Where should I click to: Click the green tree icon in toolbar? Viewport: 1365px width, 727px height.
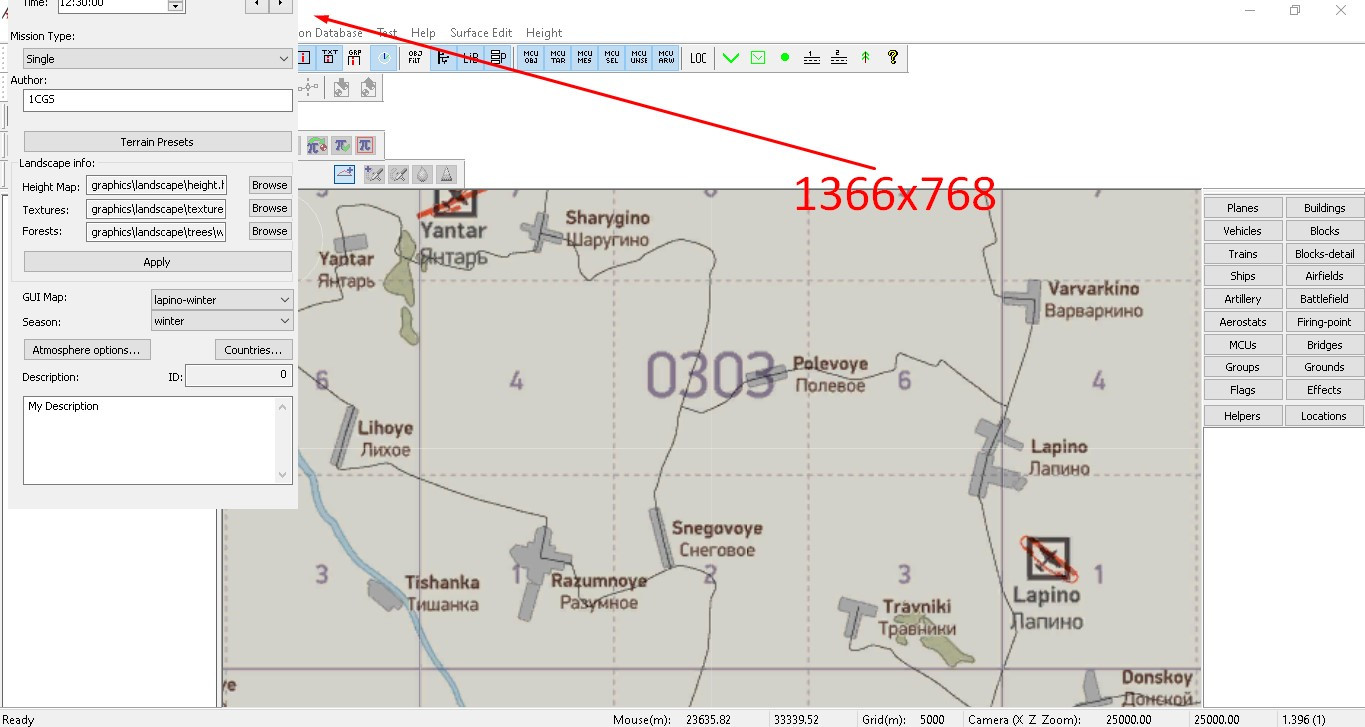point(866,57)
